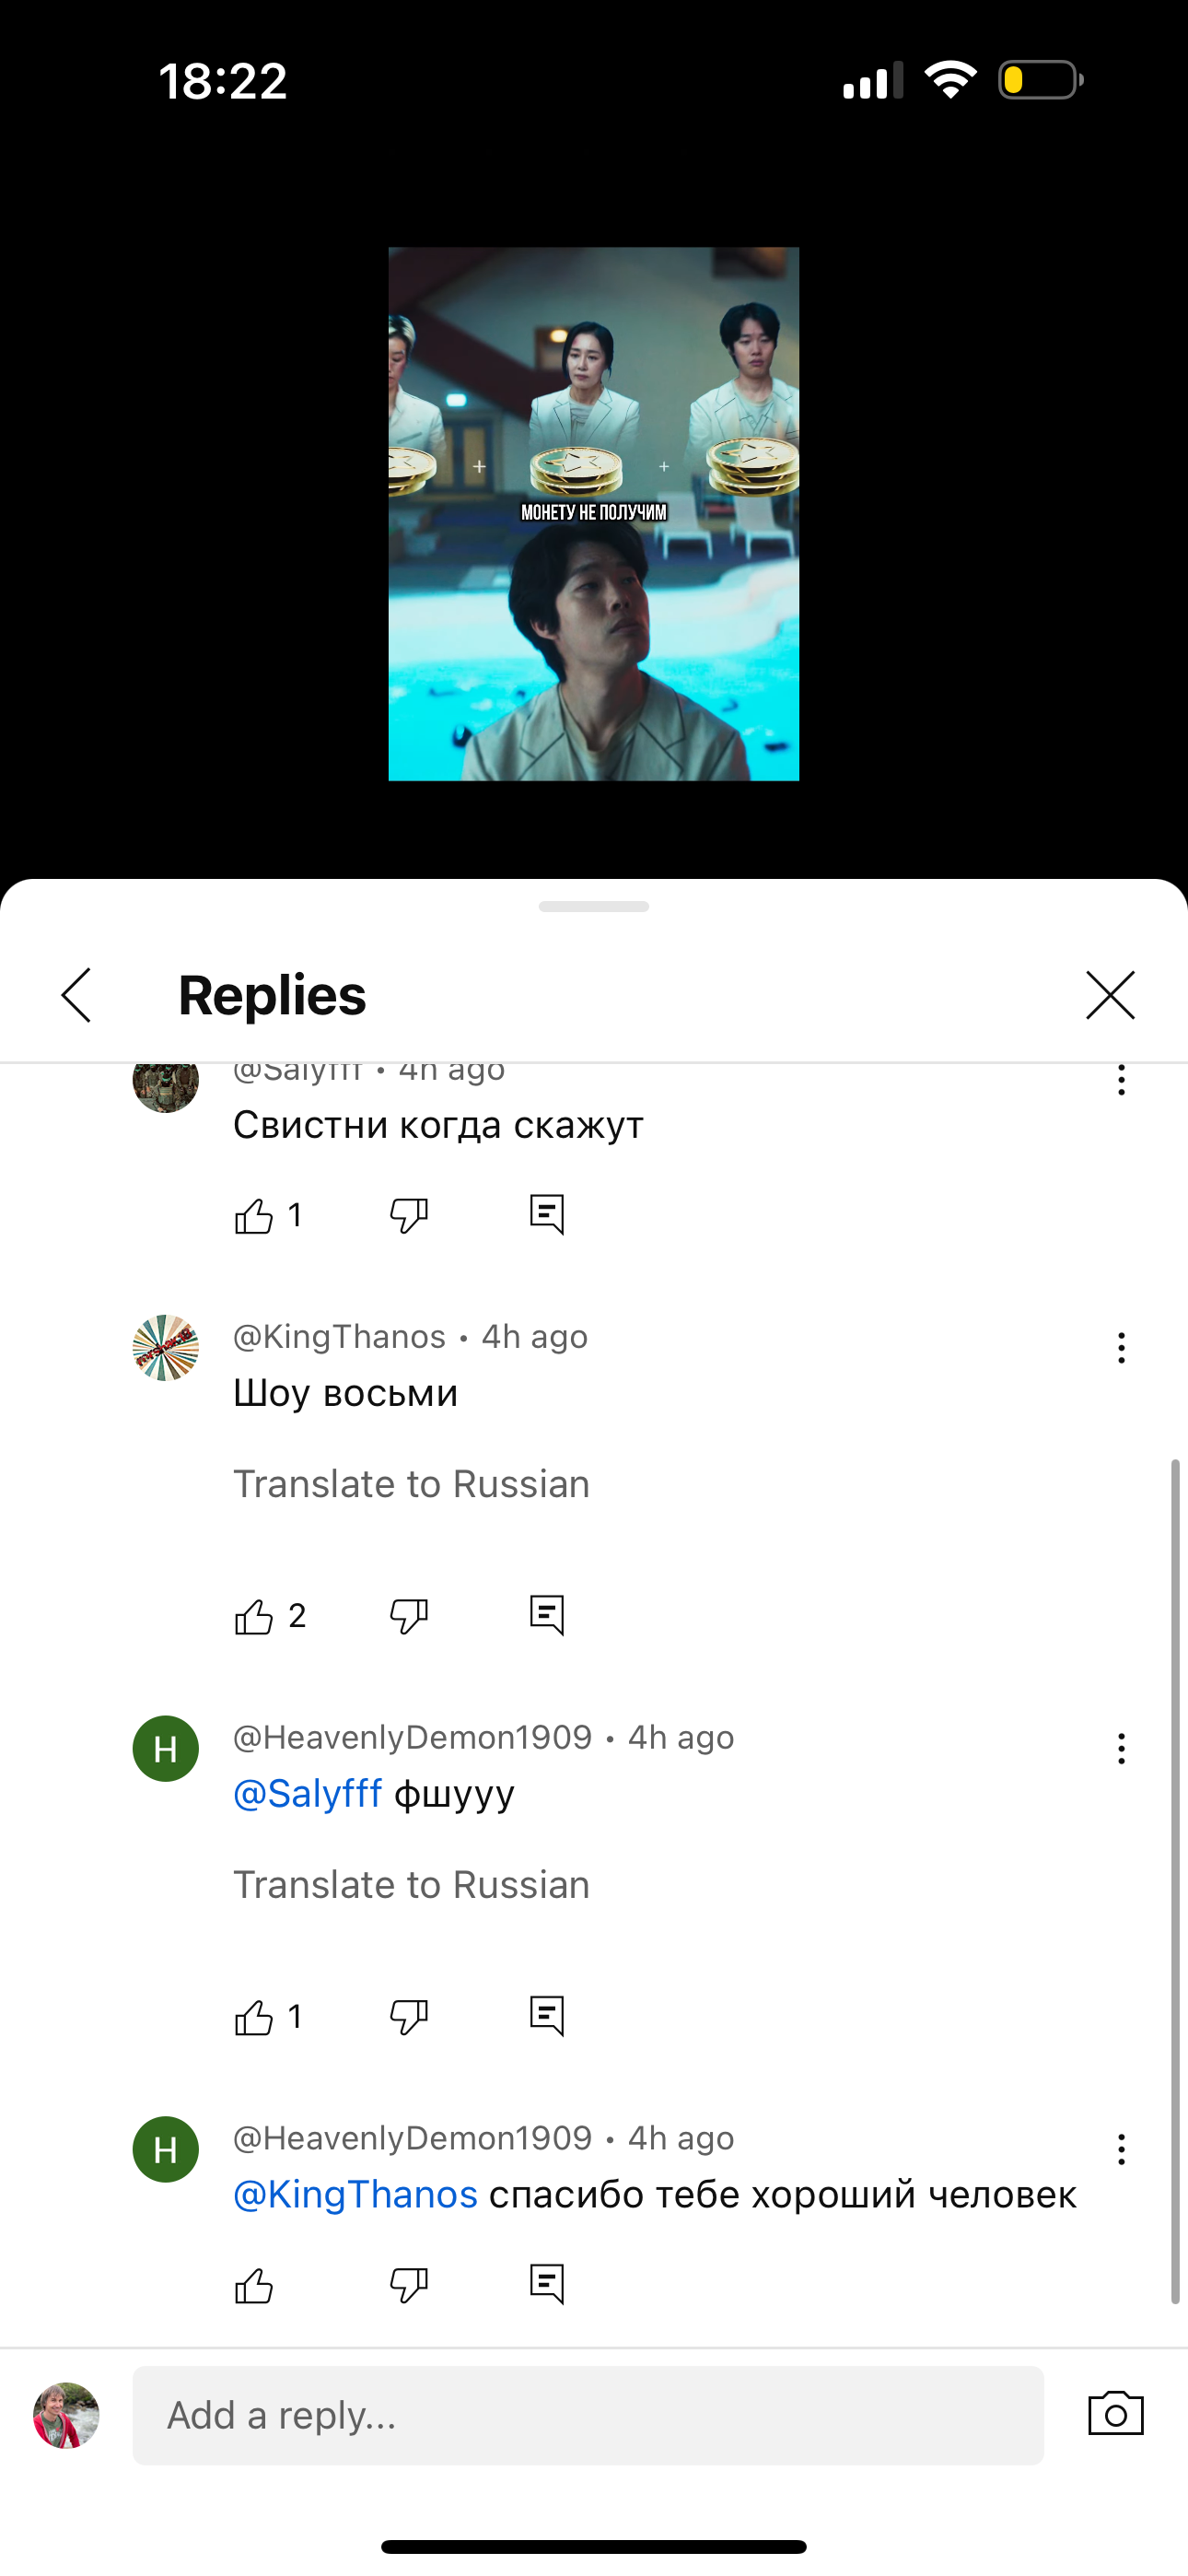Open more options for KingThanos comment

(x=1121, y=1348)
